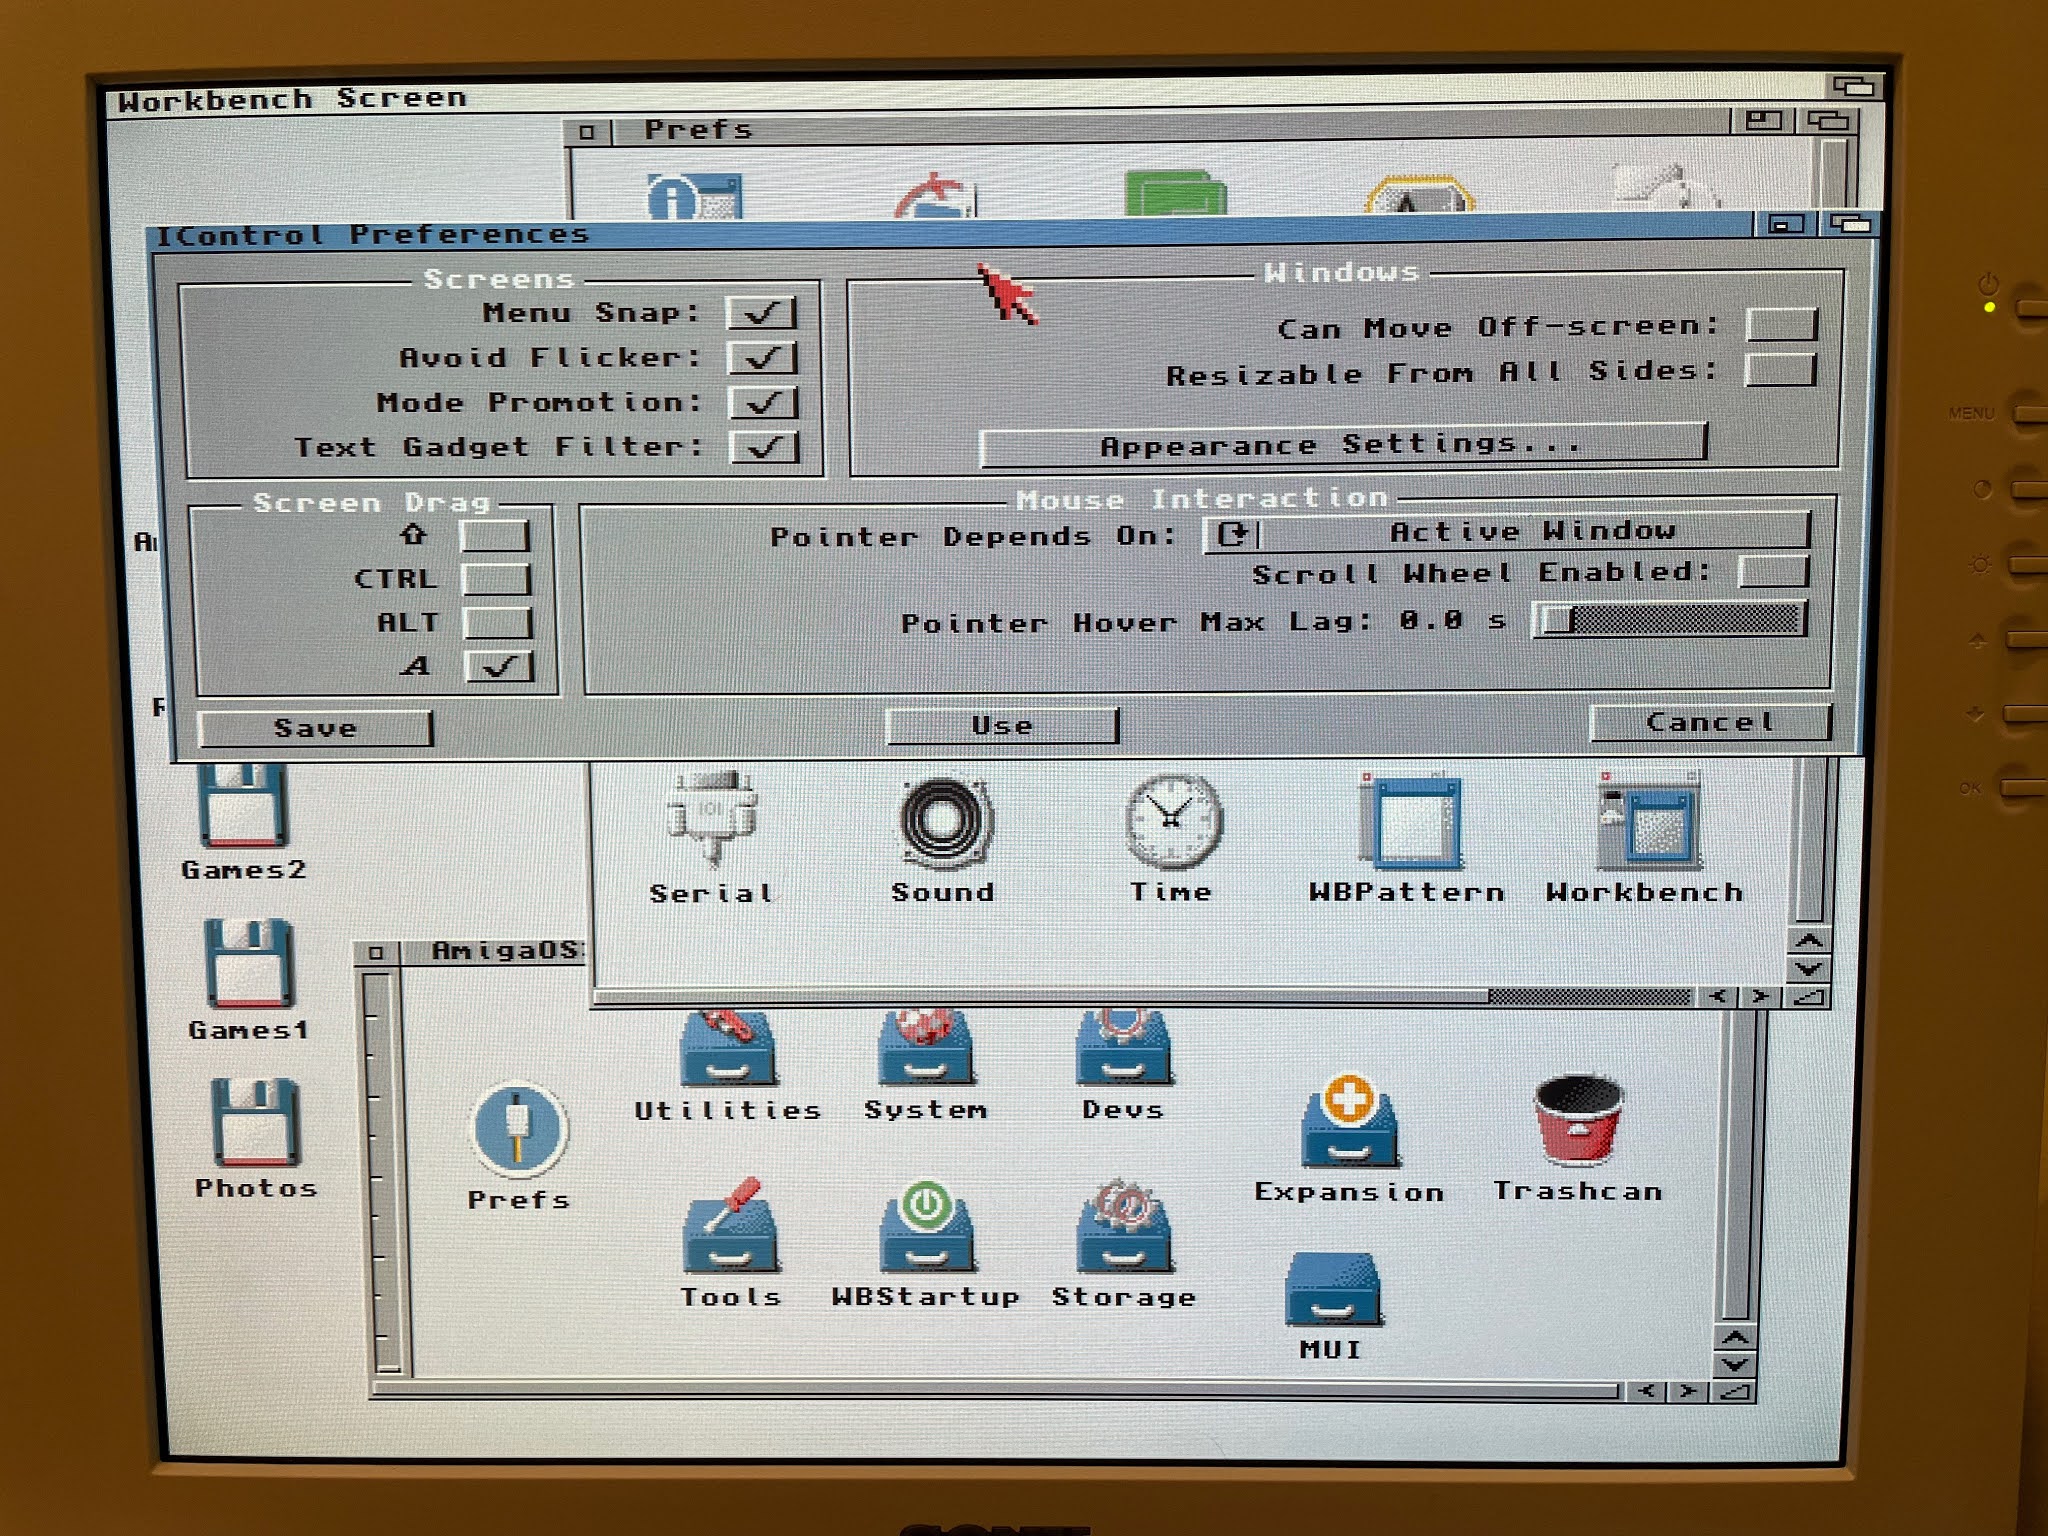Click the Prefs window size gadget
The image size is (2048, 1536).
pyautogui.click(x=1808, y=996)
